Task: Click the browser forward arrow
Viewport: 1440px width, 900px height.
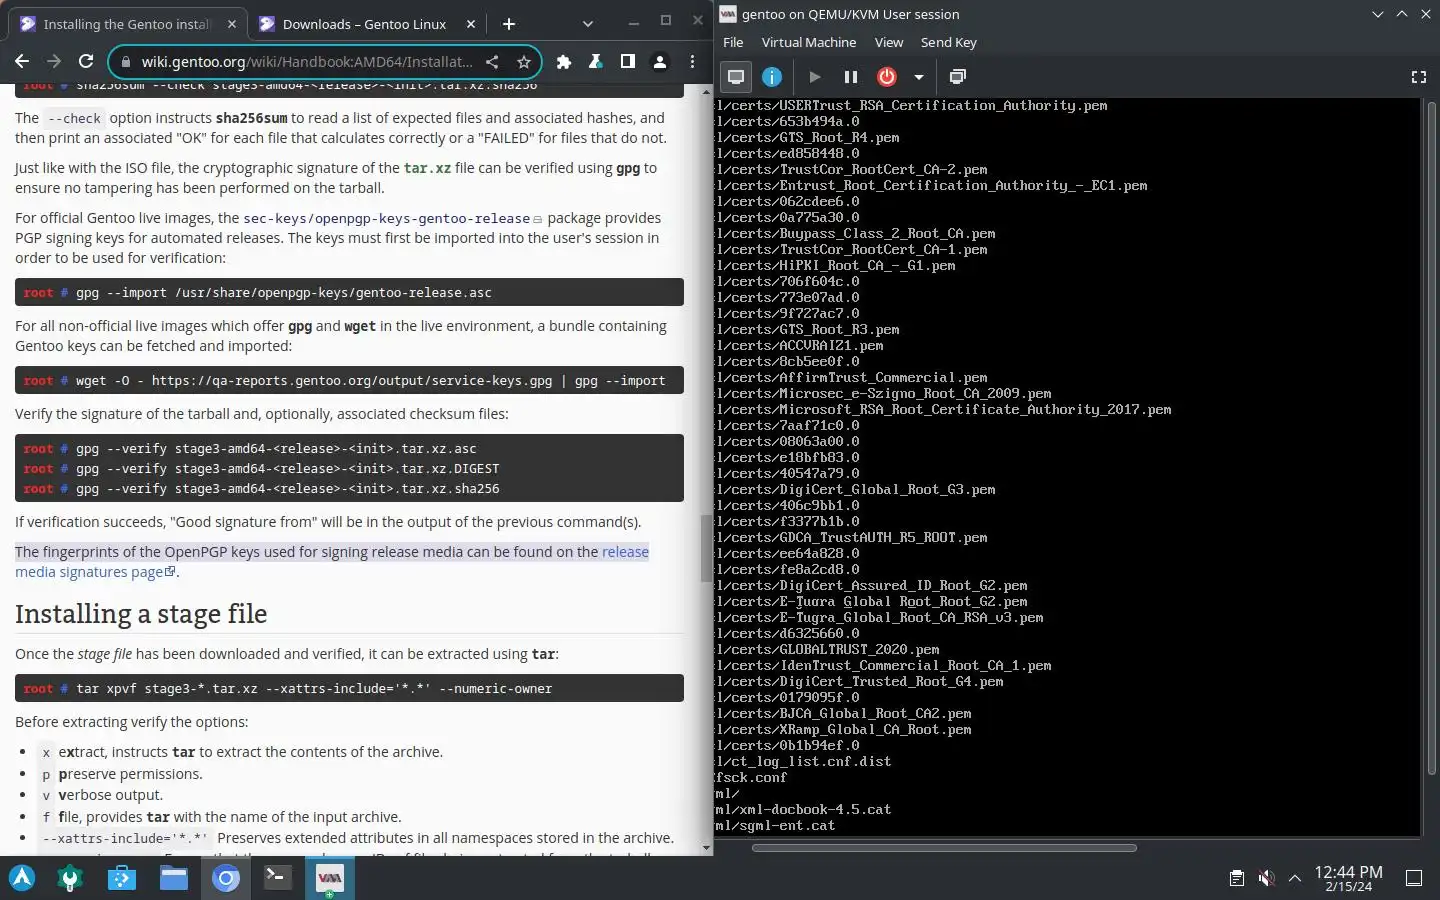Action: (54, 61)
